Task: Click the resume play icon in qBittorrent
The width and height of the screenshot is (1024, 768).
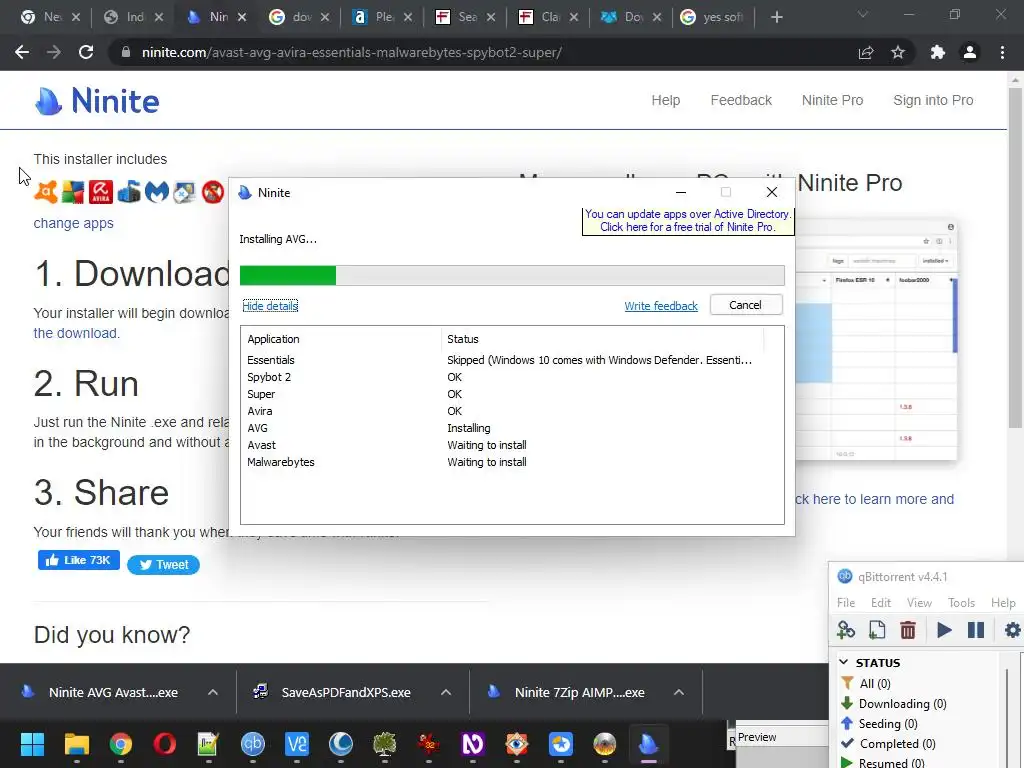Action: click(944, 630)
